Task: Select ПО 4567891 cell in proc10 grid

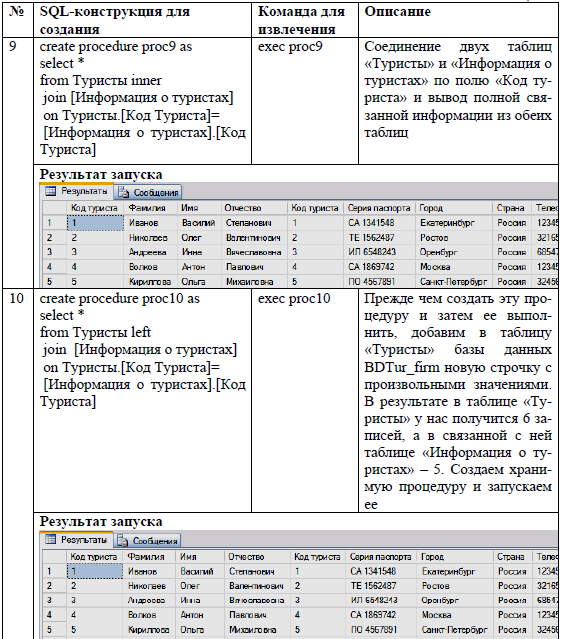Action: coord(381,630)
